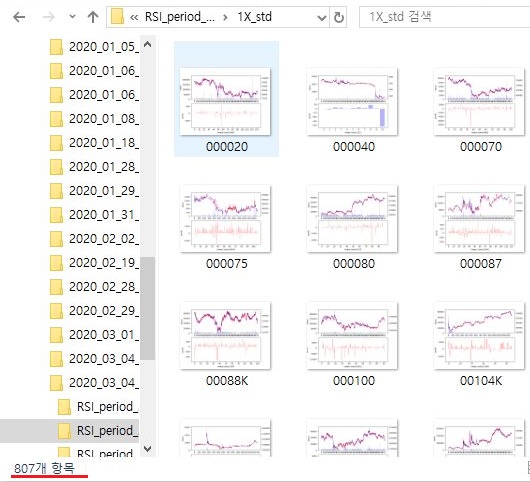Click folder icon of 2020_01_08_

(x=56, y=119)
